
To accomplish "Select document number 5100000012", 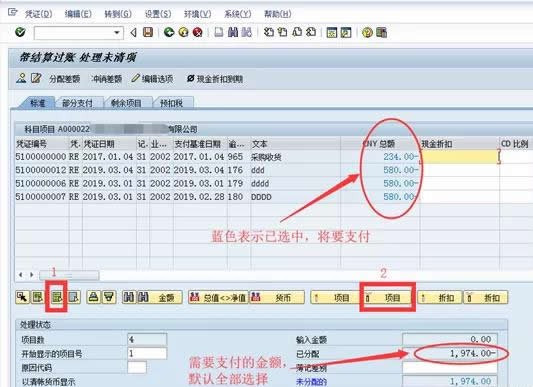I will [41, 170].
